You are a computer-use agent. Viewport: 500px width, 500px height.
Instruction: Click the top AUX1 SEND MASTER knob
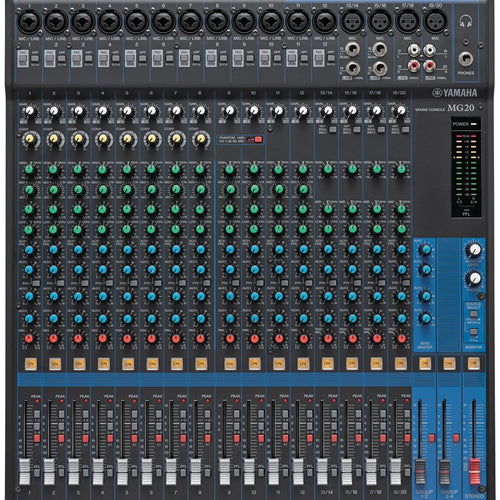pos(425,249)
